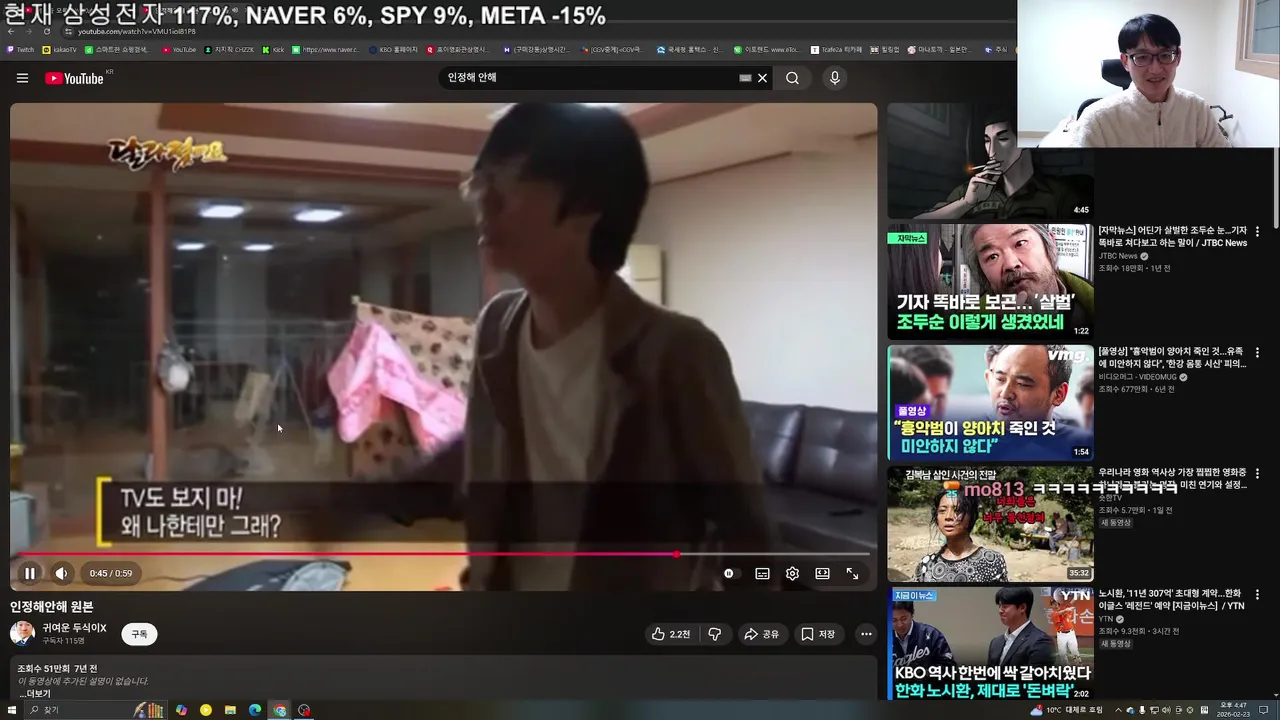The width and height of the screenshot is (1280, 720).
Task: Dislike the video
Action: [x=714, y=634]
